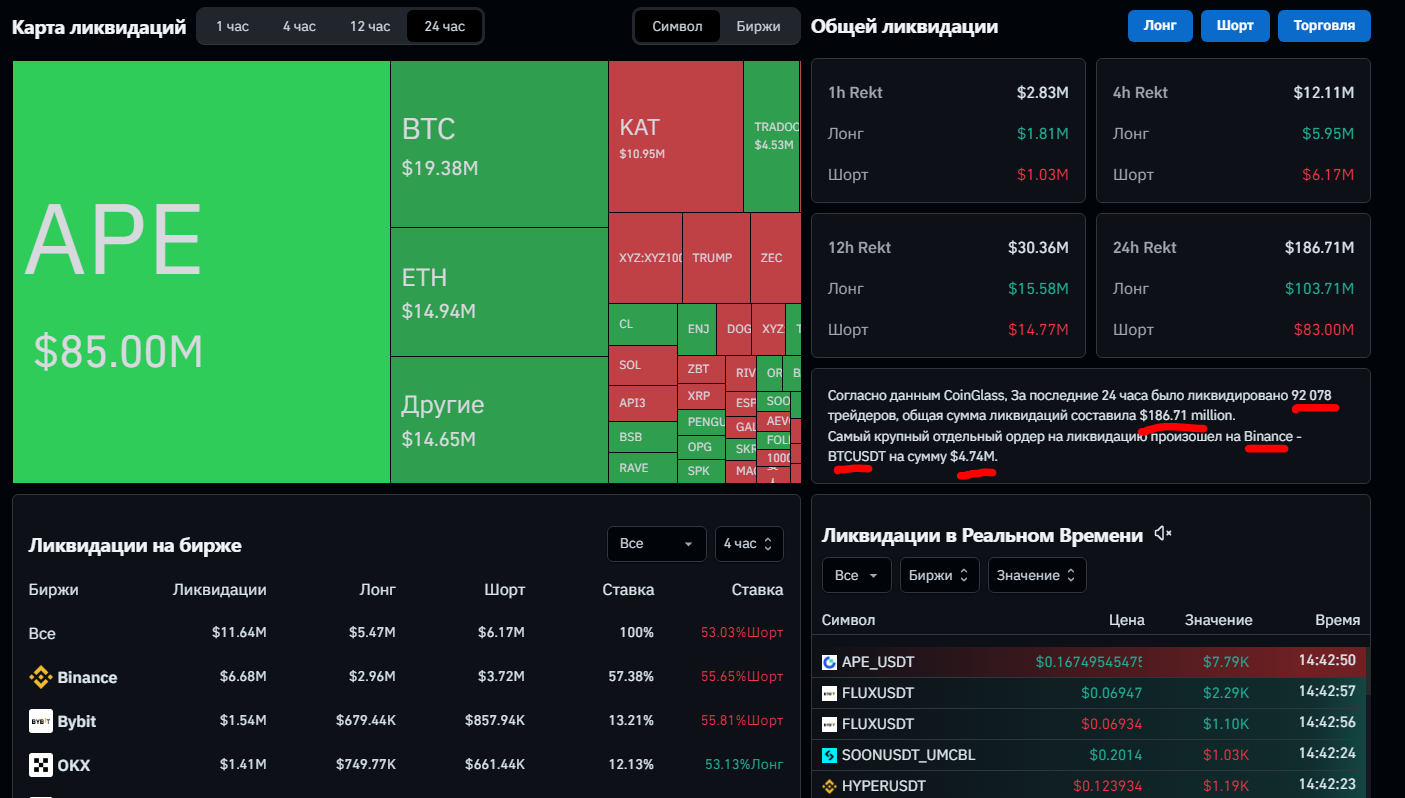1405x798 pixels.
Task: Click the Цена column header
Action: 1127,620
